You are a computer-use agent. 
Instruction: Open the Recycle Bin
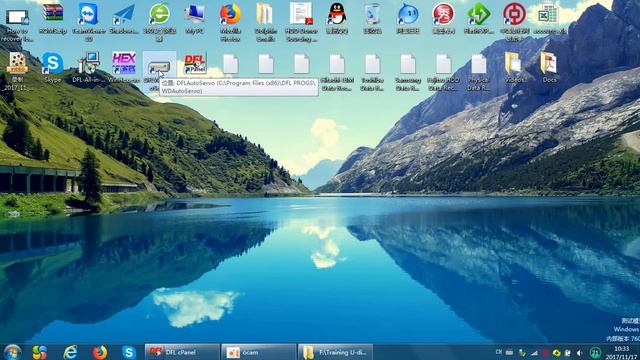[372, 18]
